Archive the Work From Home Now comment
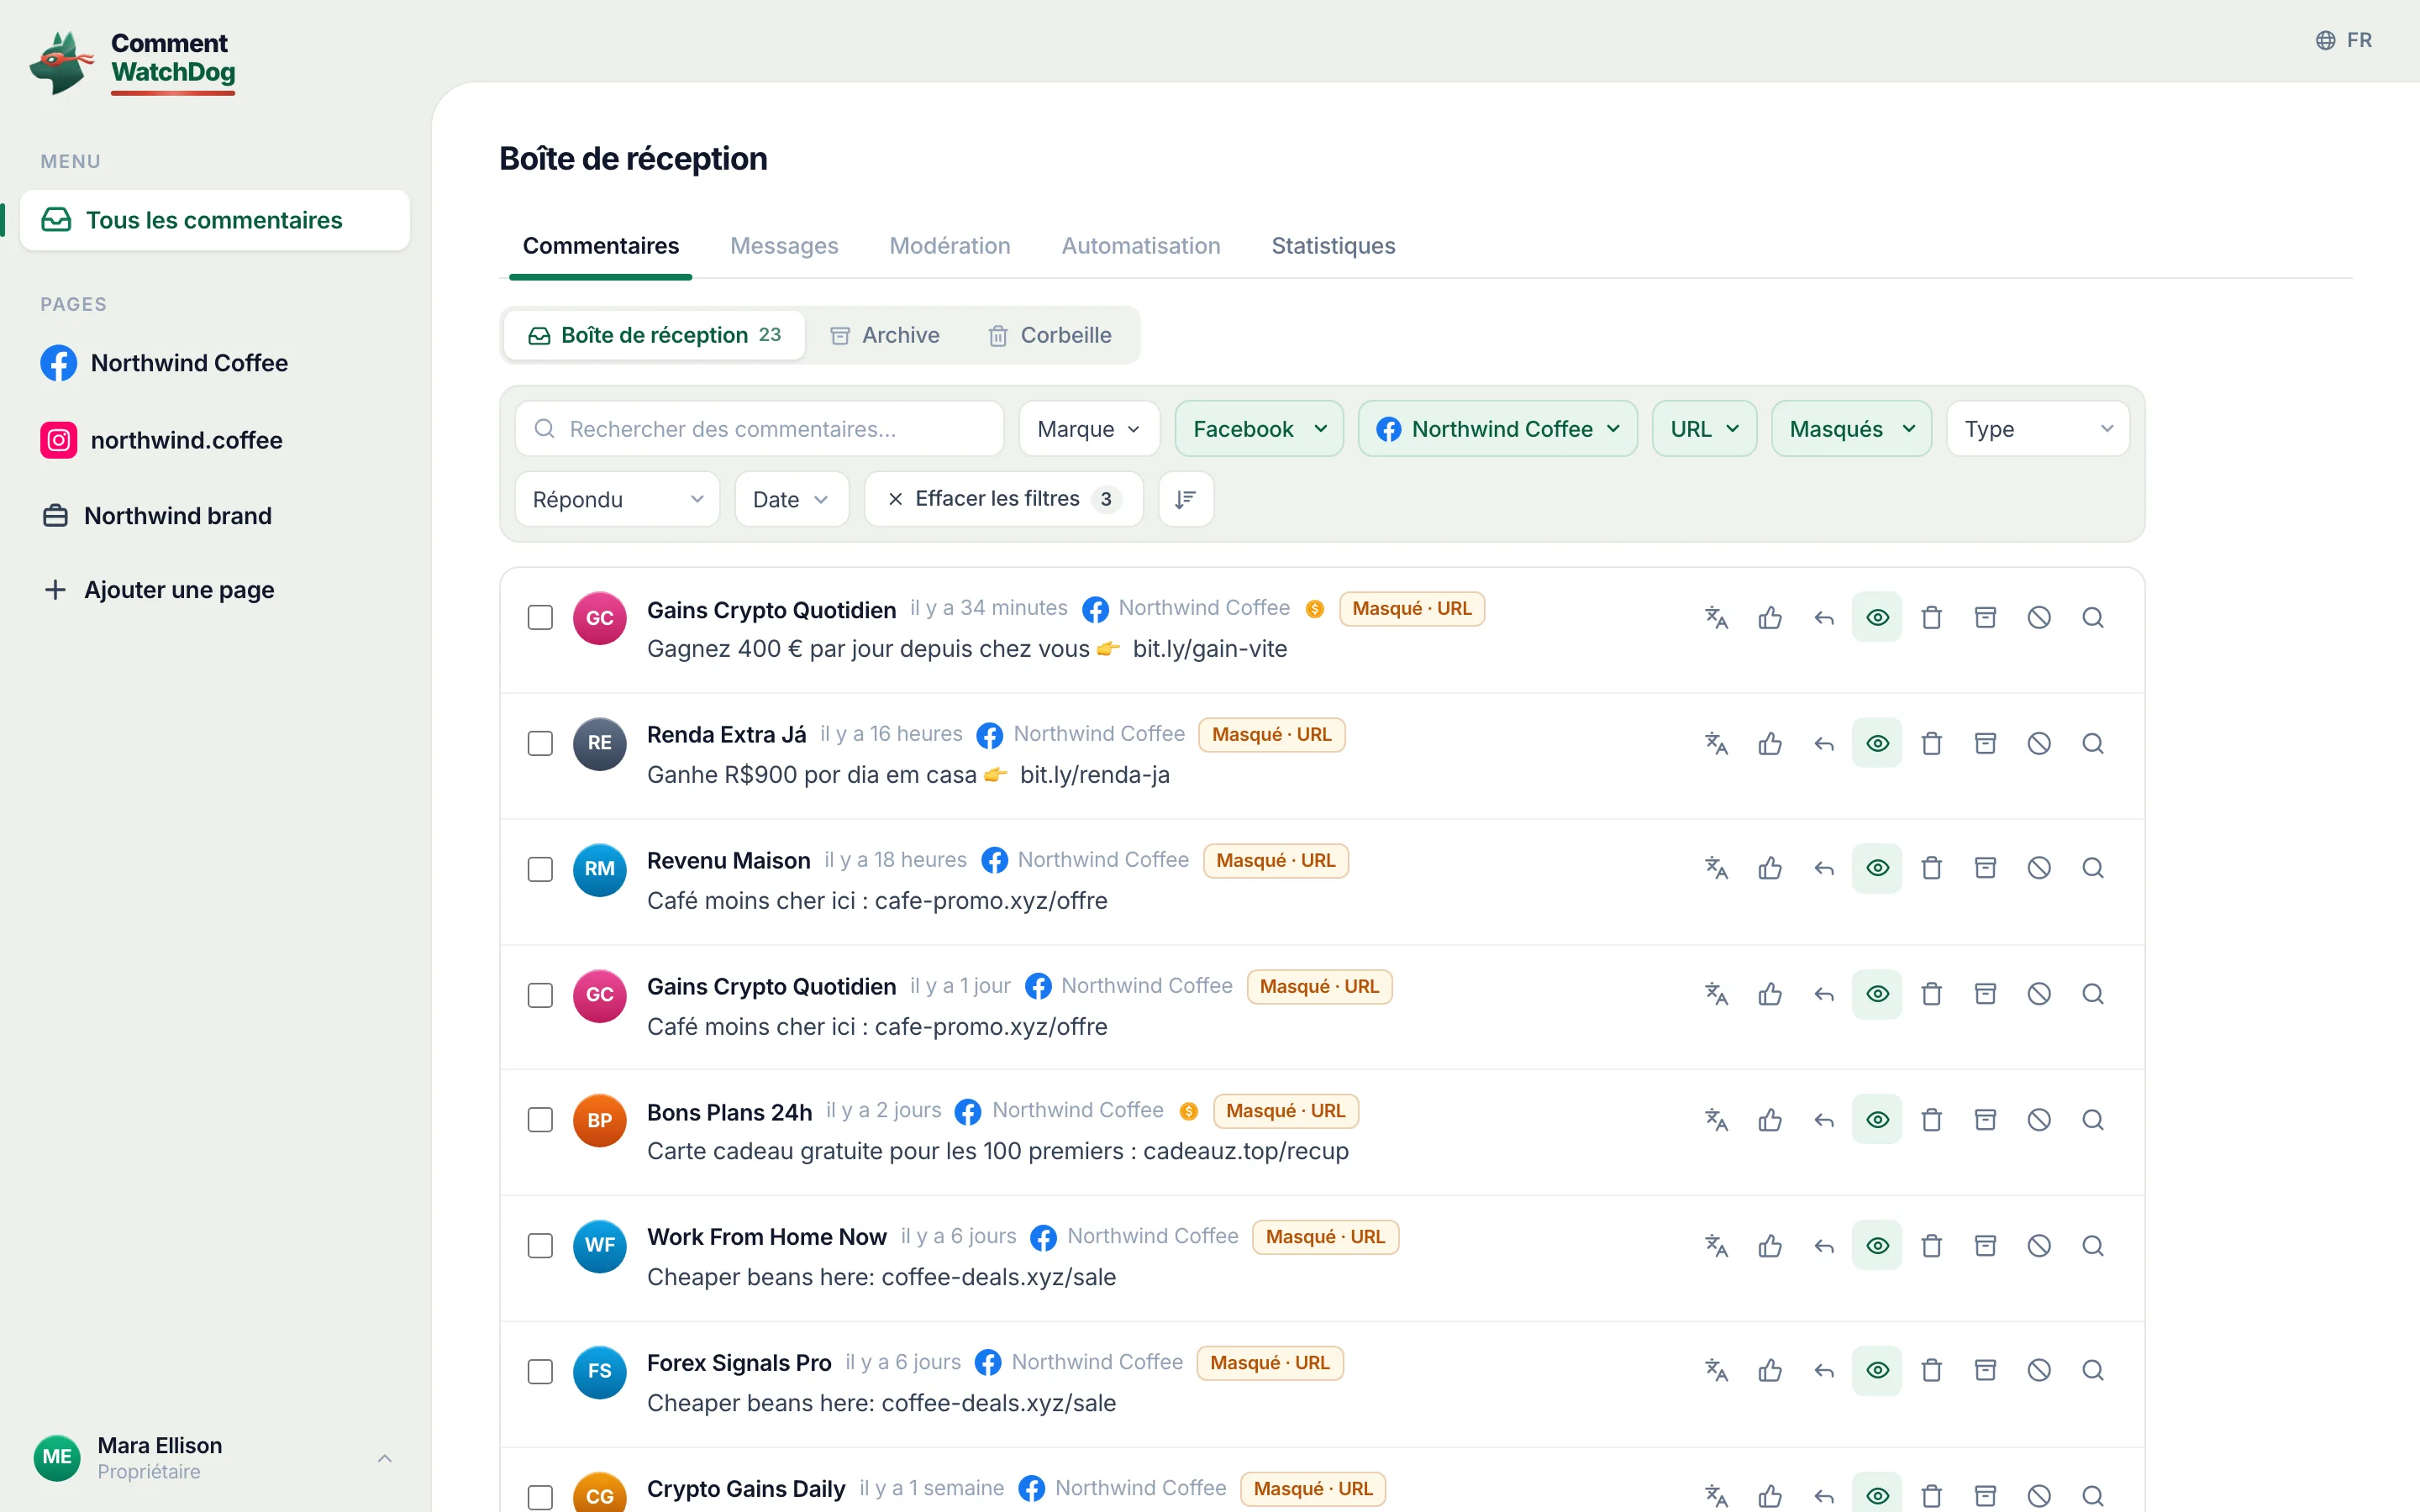 (x=1985, y=1246)
